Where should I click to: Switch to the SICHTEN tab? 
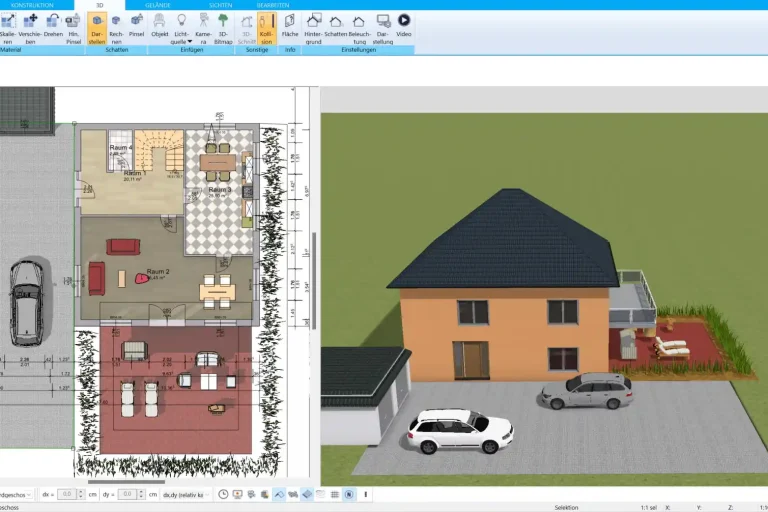tap(220, 5)
